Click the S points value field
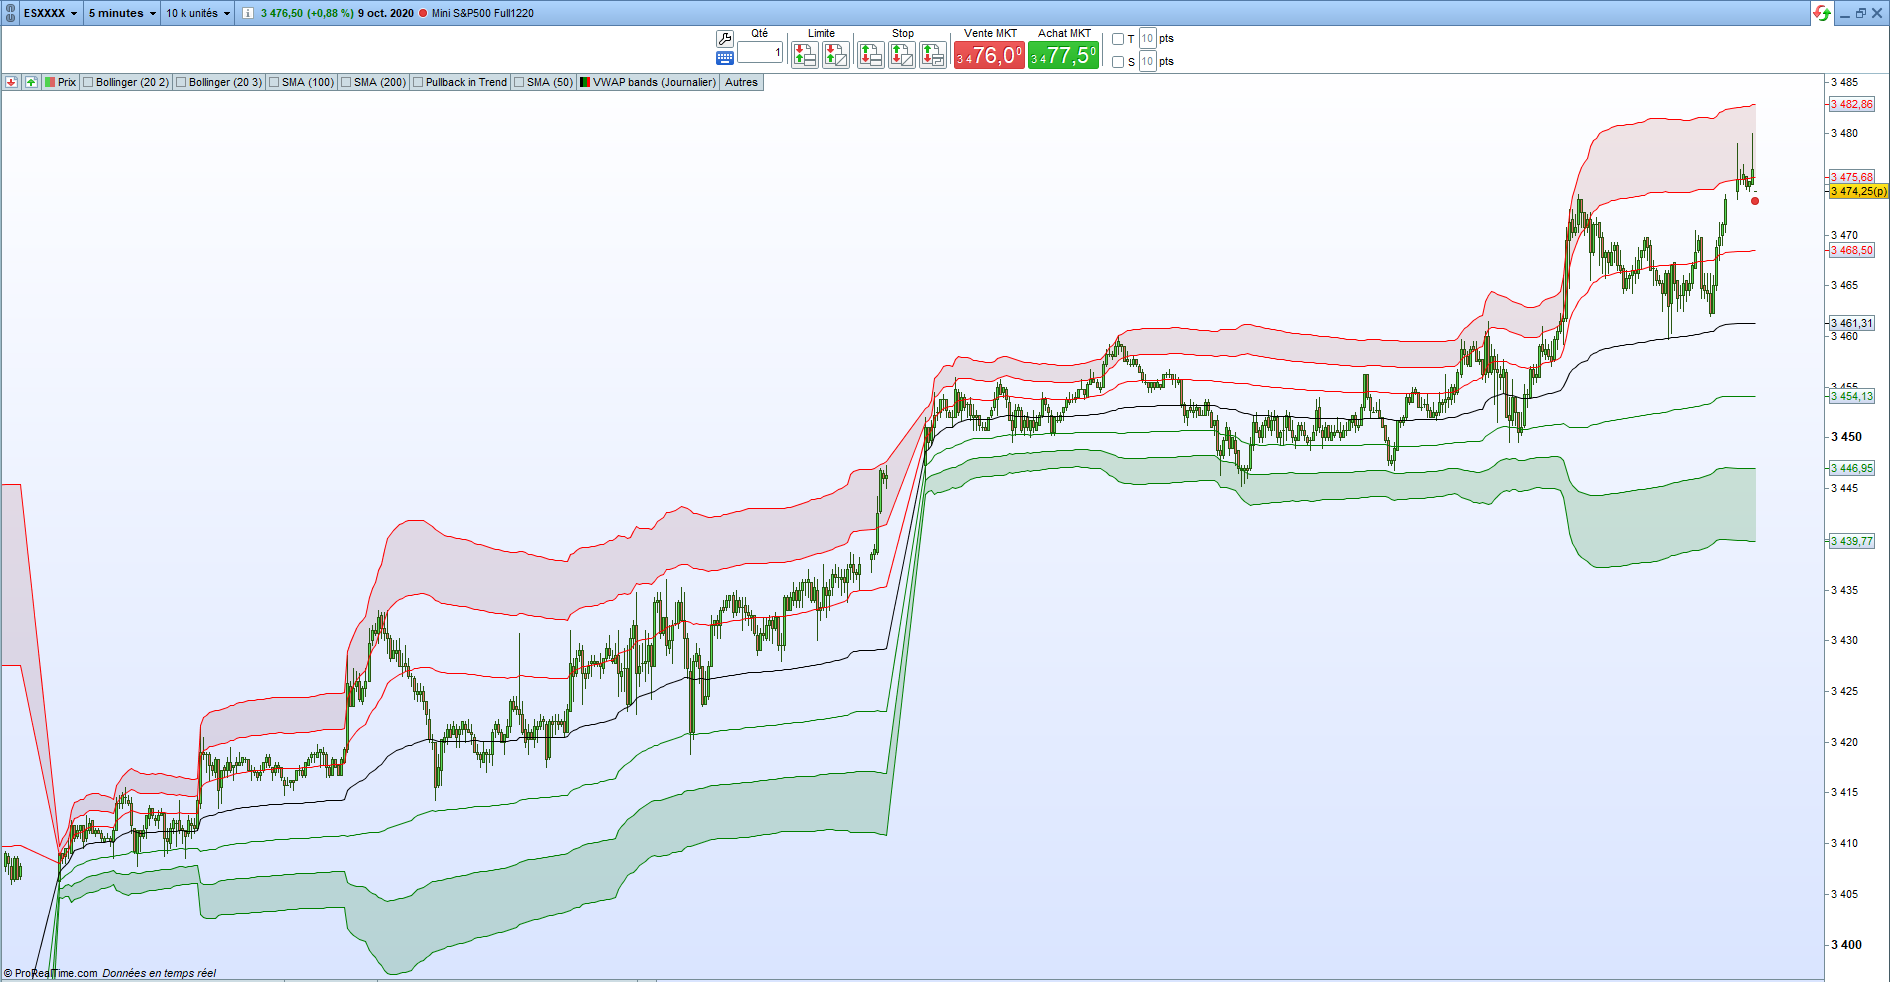The image size is (1890, 982). (1147, 62)
